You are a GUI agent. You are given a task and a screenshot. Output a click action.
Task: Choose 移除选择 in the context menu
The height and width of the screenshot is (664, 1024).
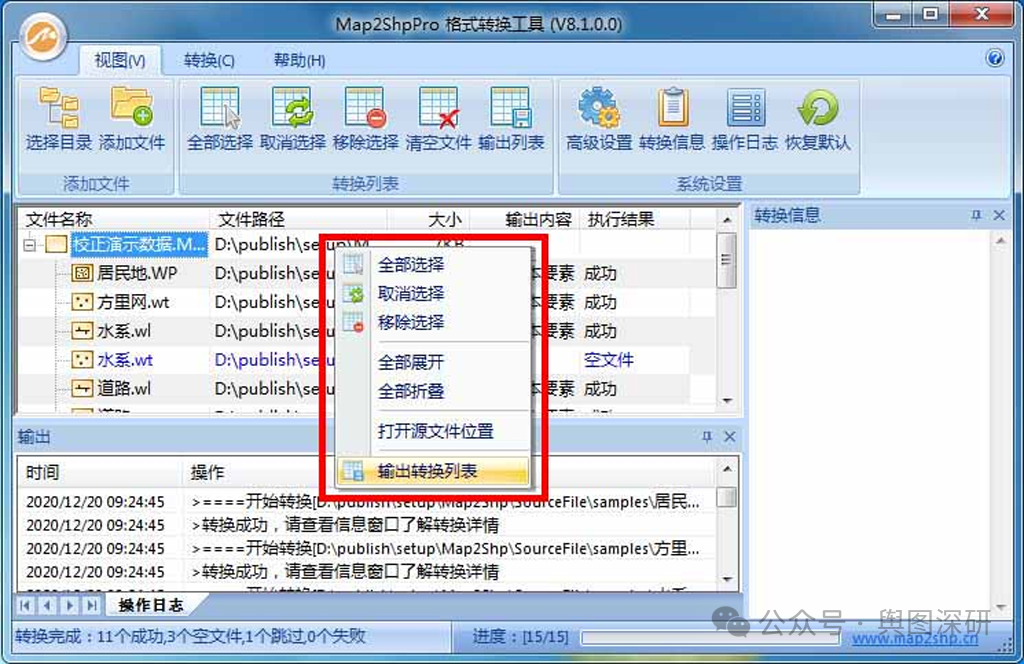tap(432, 322)
